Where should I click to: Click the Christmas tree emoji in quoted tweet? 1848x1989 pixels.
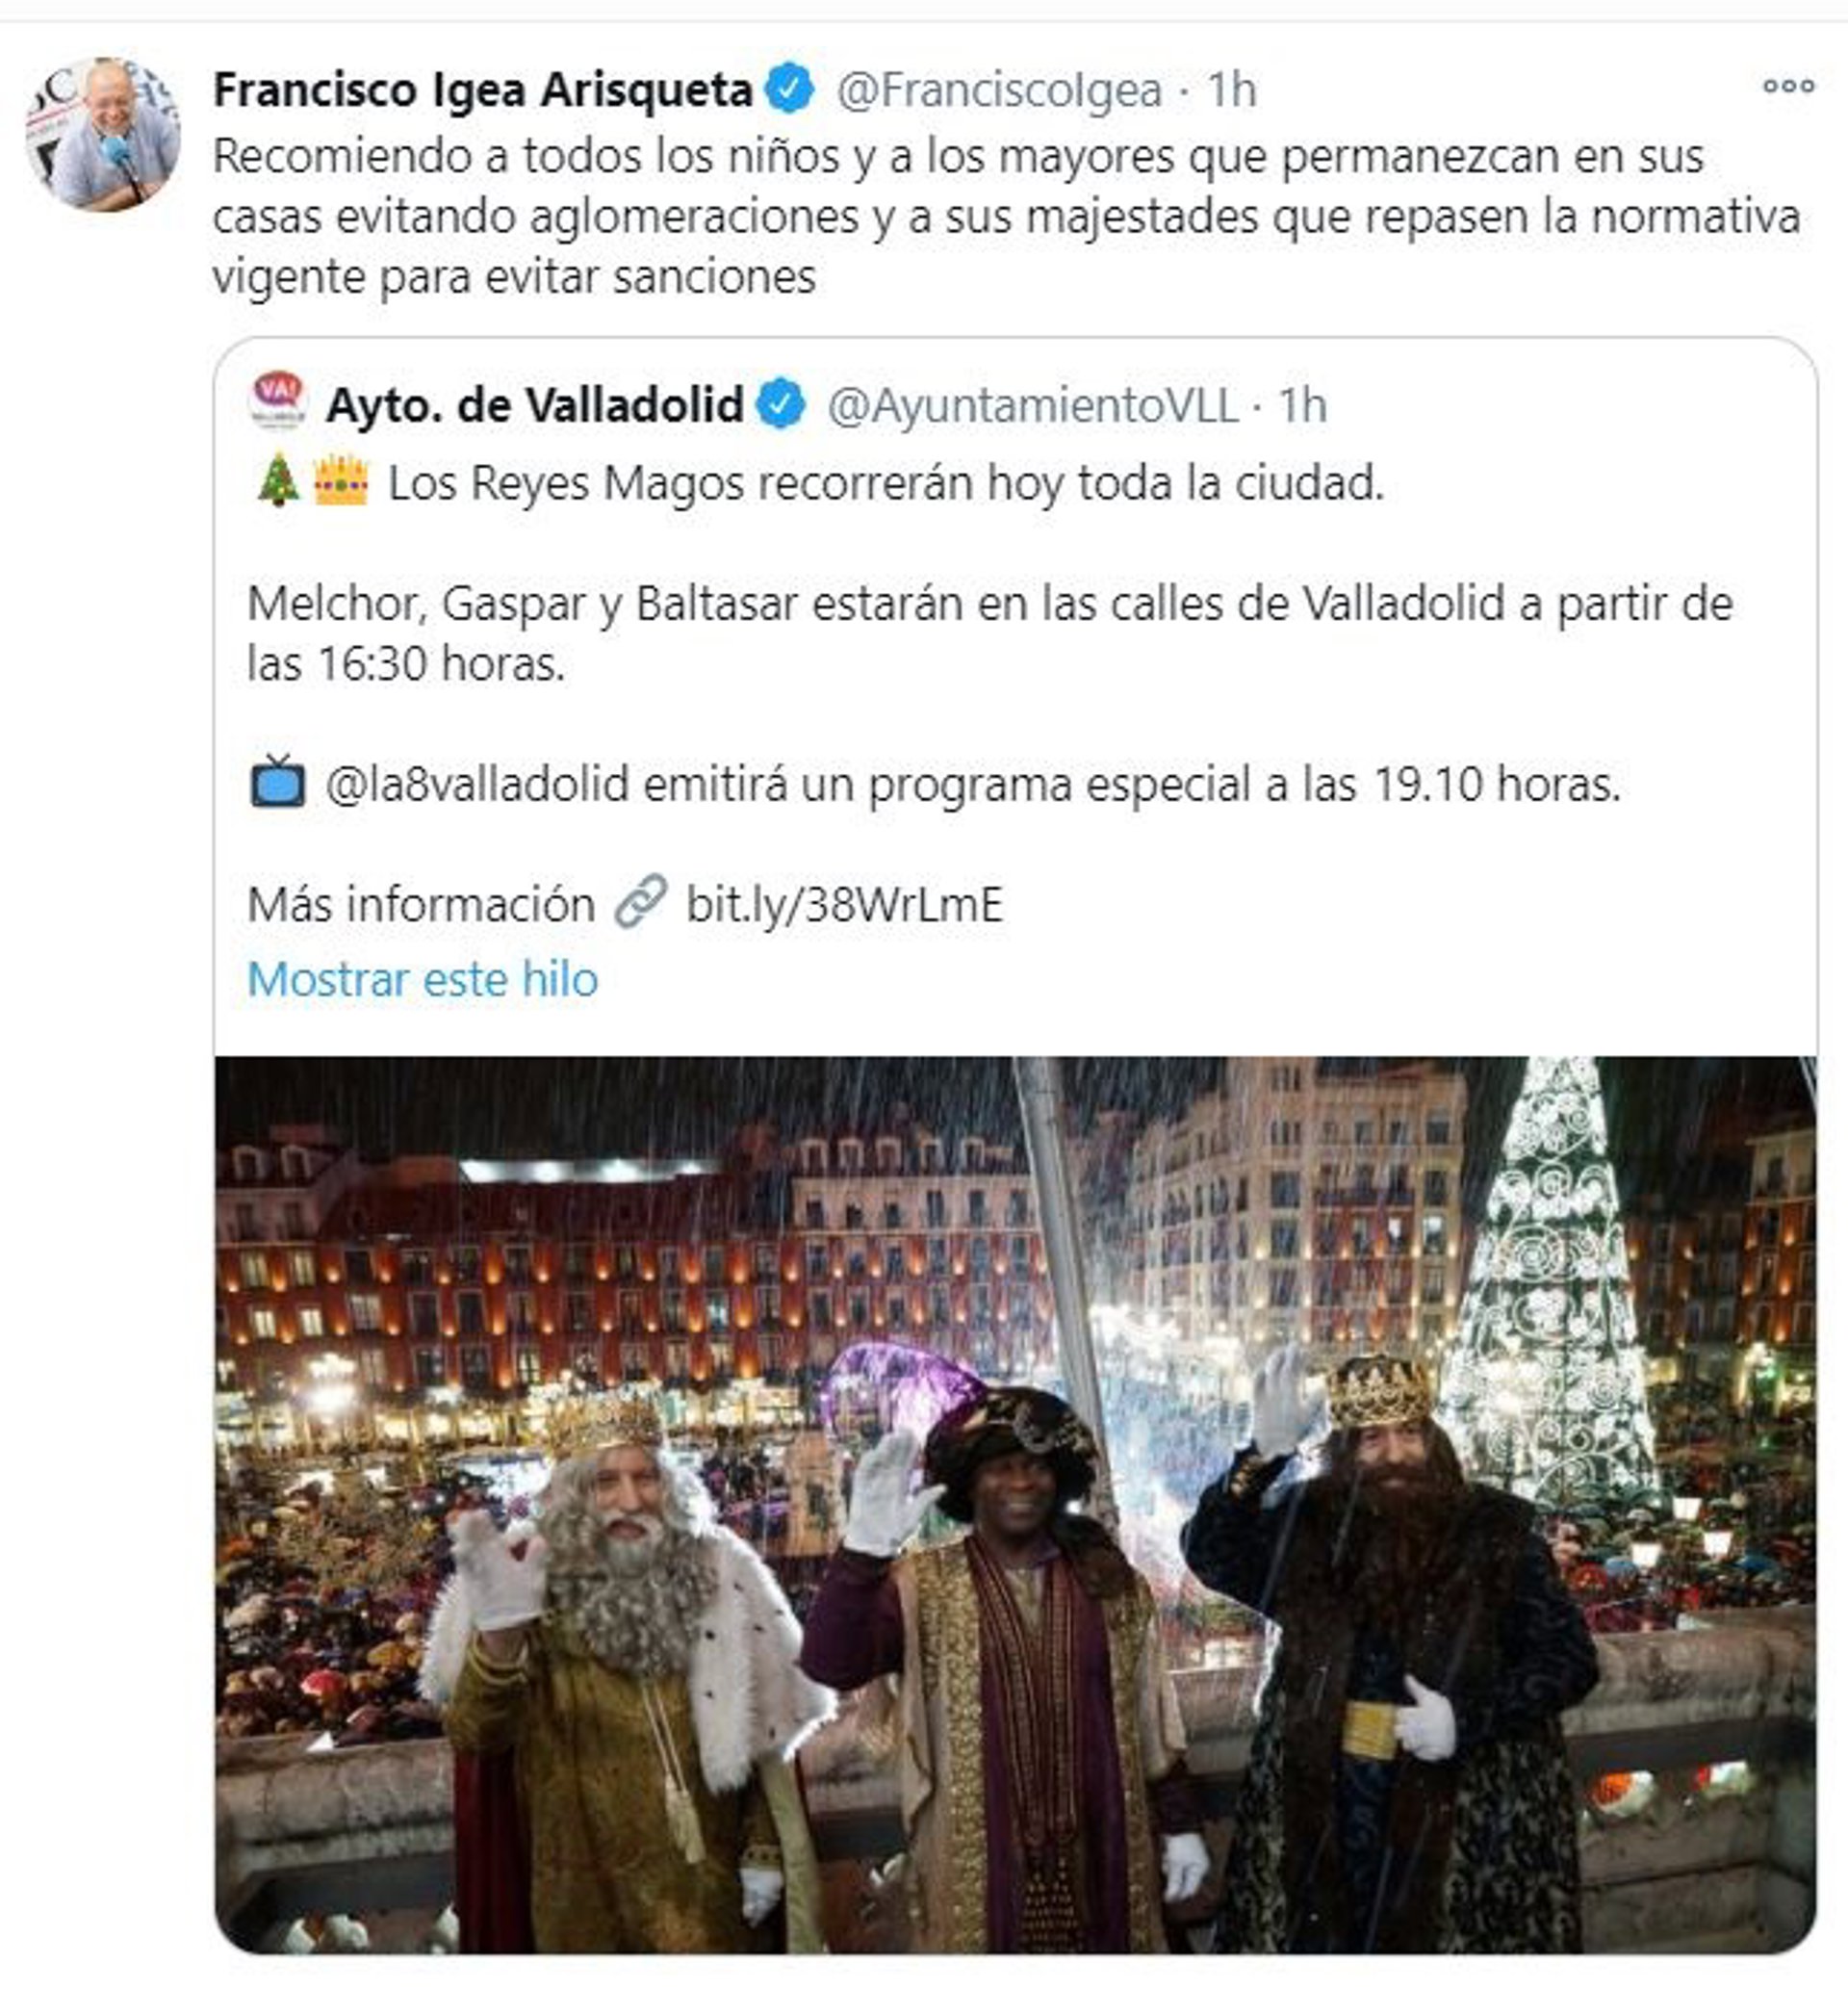pyautogui.click(x=278, y=479)
